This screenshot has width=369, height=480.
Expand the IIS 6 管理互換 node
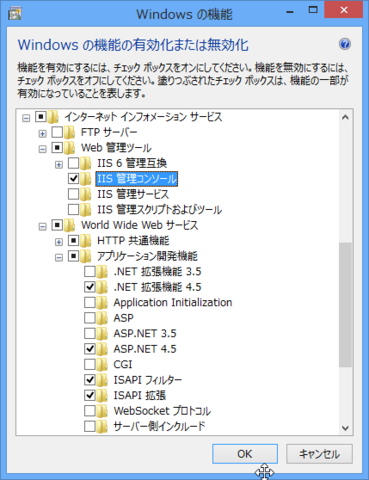[59, 165]
